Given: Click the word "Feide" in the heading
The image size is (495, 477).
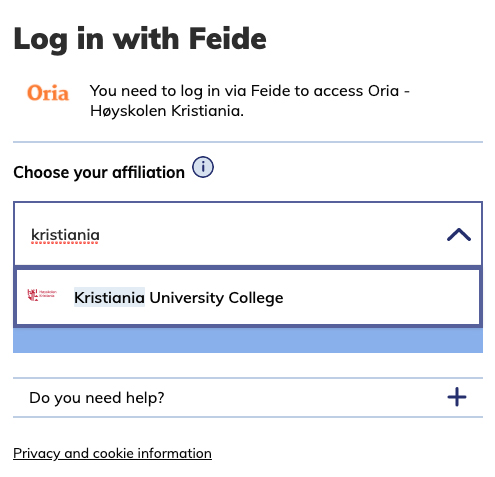Looking at the screenshot, I should (x=228, y=39).
